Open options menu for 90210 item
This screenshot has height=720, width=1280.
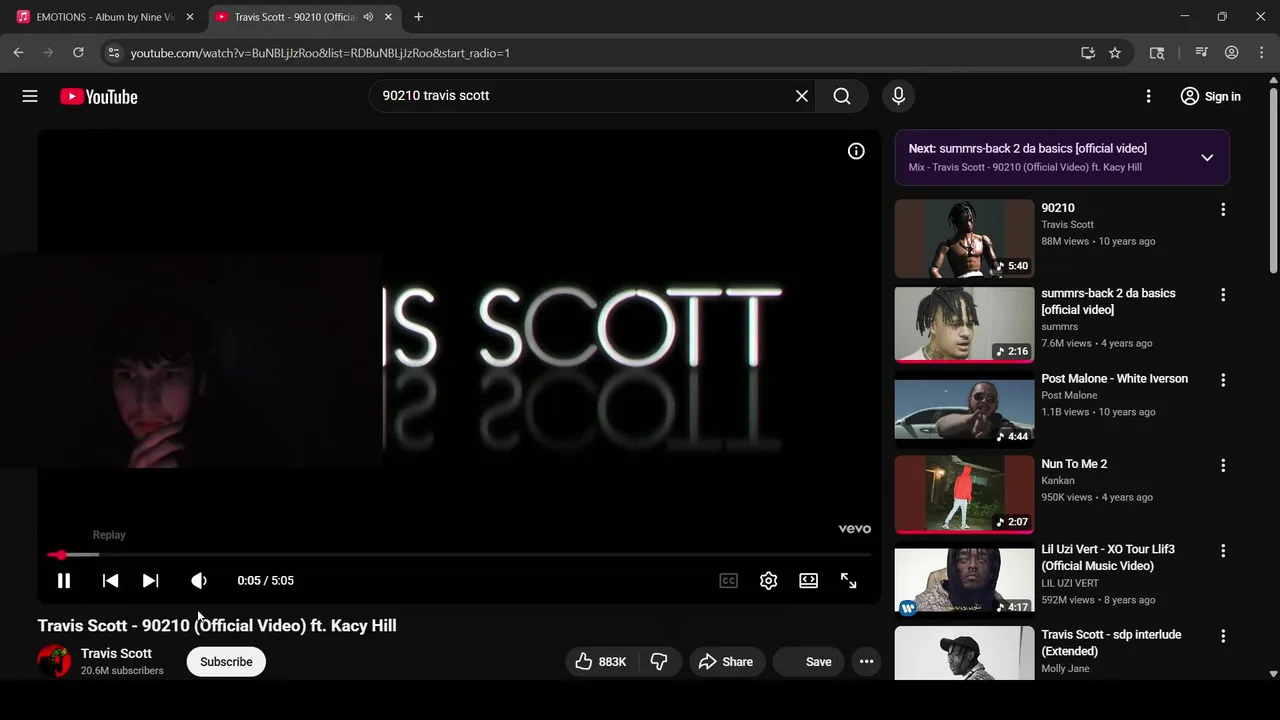click(x=1222, y=210)
